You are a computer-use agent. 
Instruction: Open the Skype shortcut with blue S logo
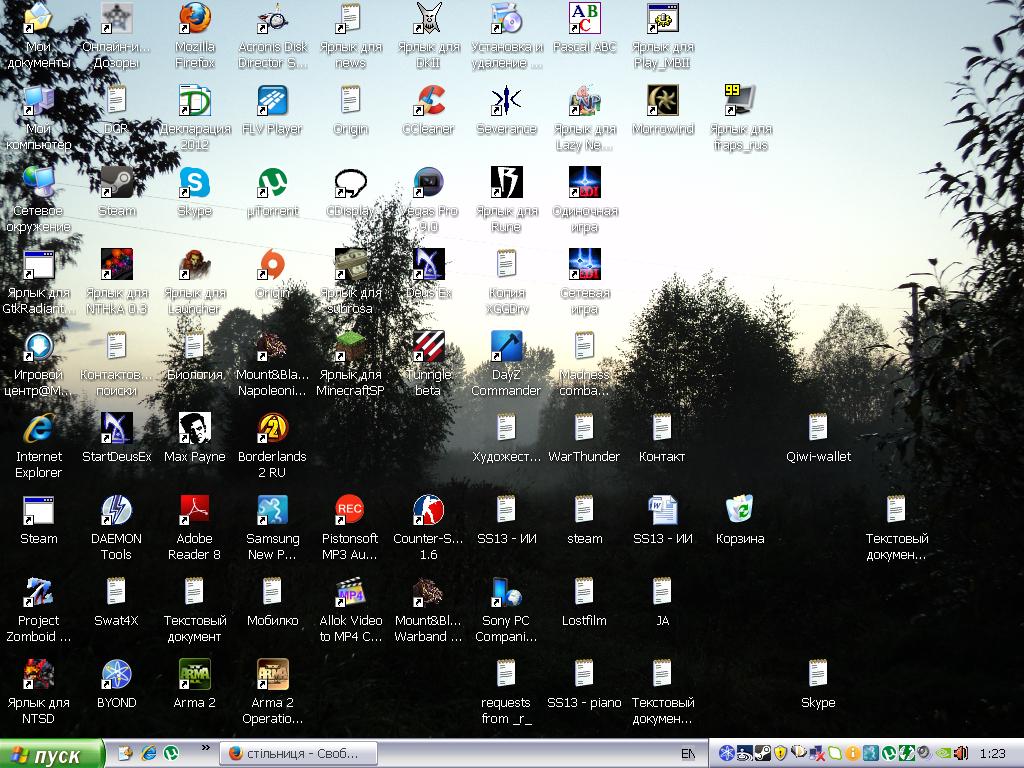(195, 192)
